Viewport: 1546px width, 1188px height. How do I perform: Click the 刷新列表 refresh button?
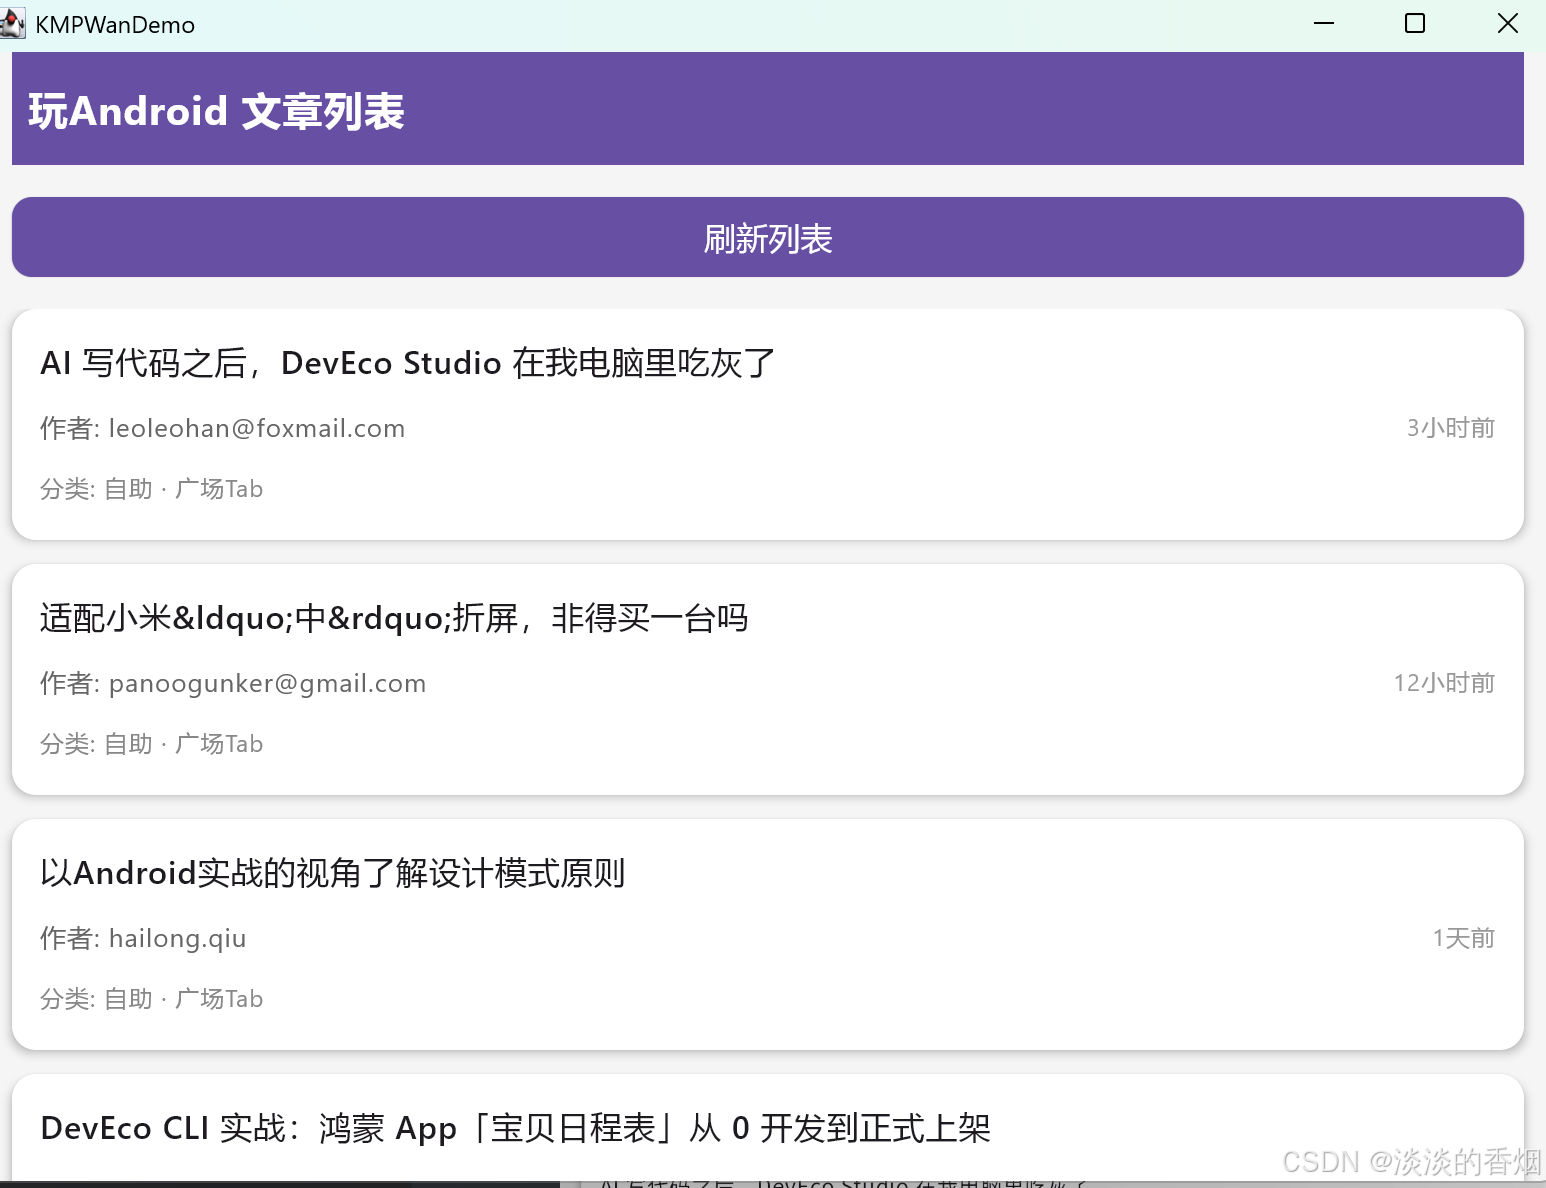(767, 237)
